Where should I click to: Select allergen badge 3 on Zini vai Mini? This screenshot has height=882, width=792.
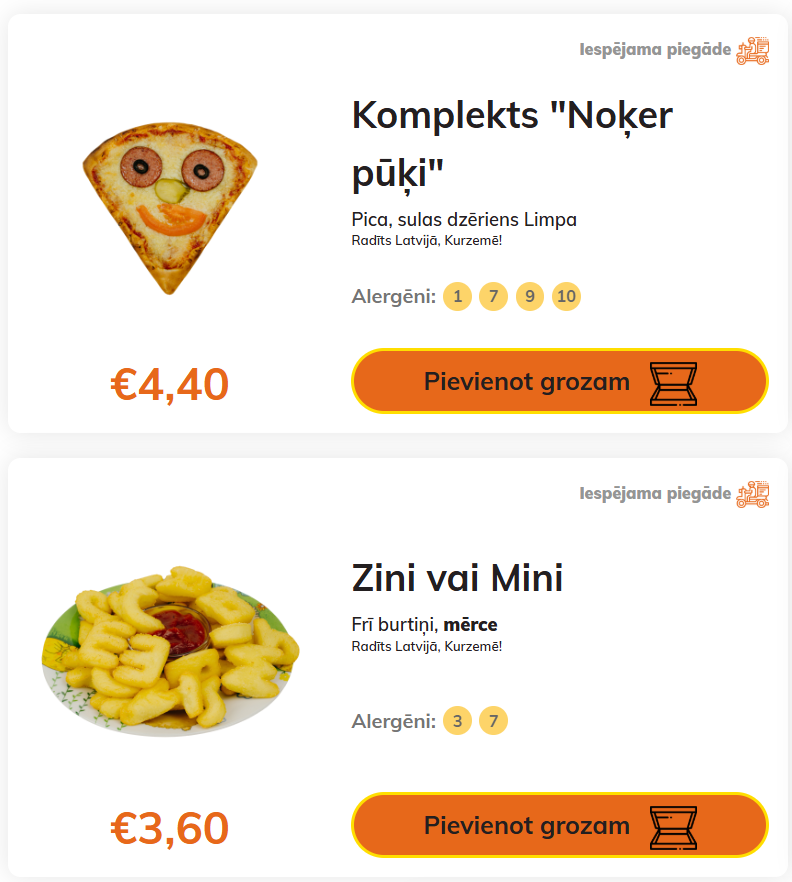(x=457, y=721)
